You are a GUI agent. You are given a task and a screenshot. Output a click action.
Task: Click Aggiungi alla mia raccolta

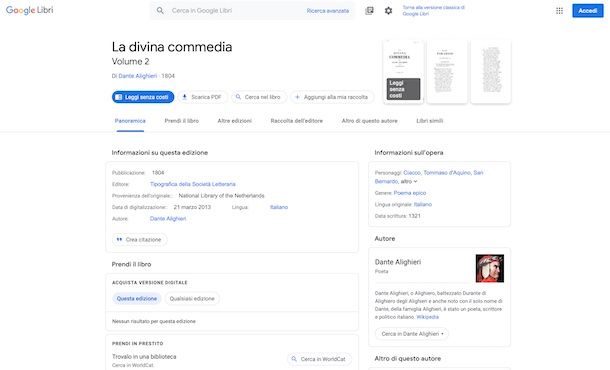click(331, 97)
